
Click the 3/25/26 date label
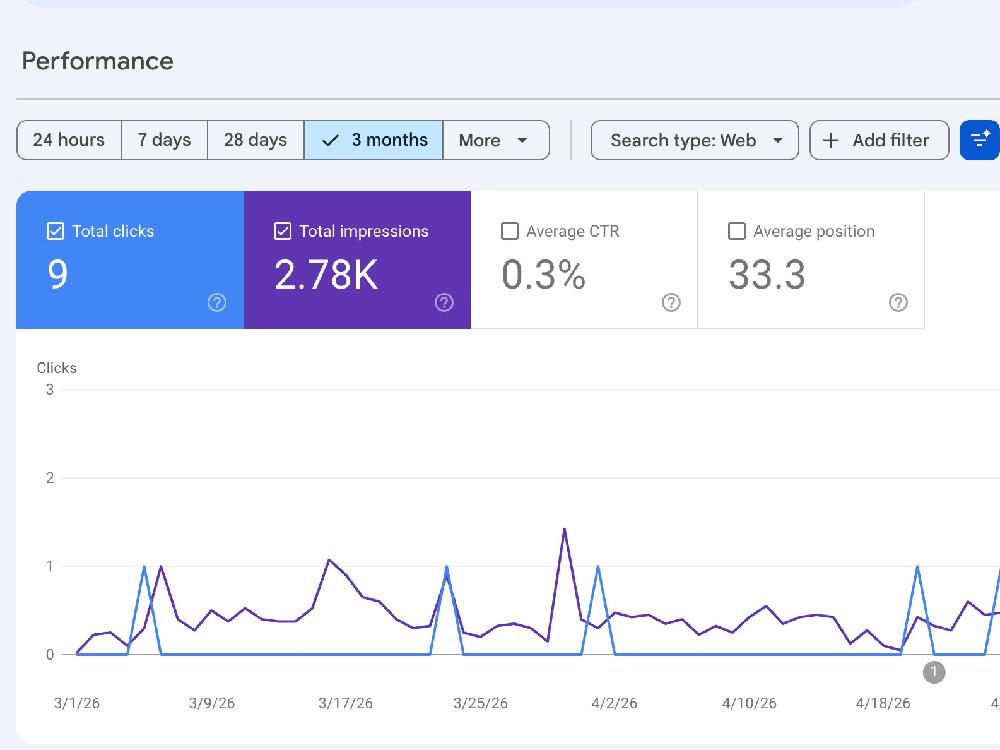point(480,703)
